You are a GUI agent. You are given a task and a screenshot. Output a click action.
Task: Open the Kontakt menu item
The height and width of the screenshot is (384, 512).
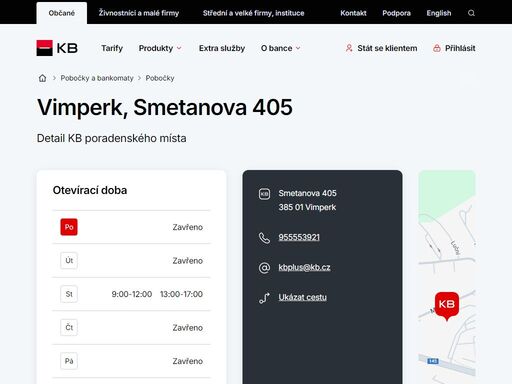point(353,13)
